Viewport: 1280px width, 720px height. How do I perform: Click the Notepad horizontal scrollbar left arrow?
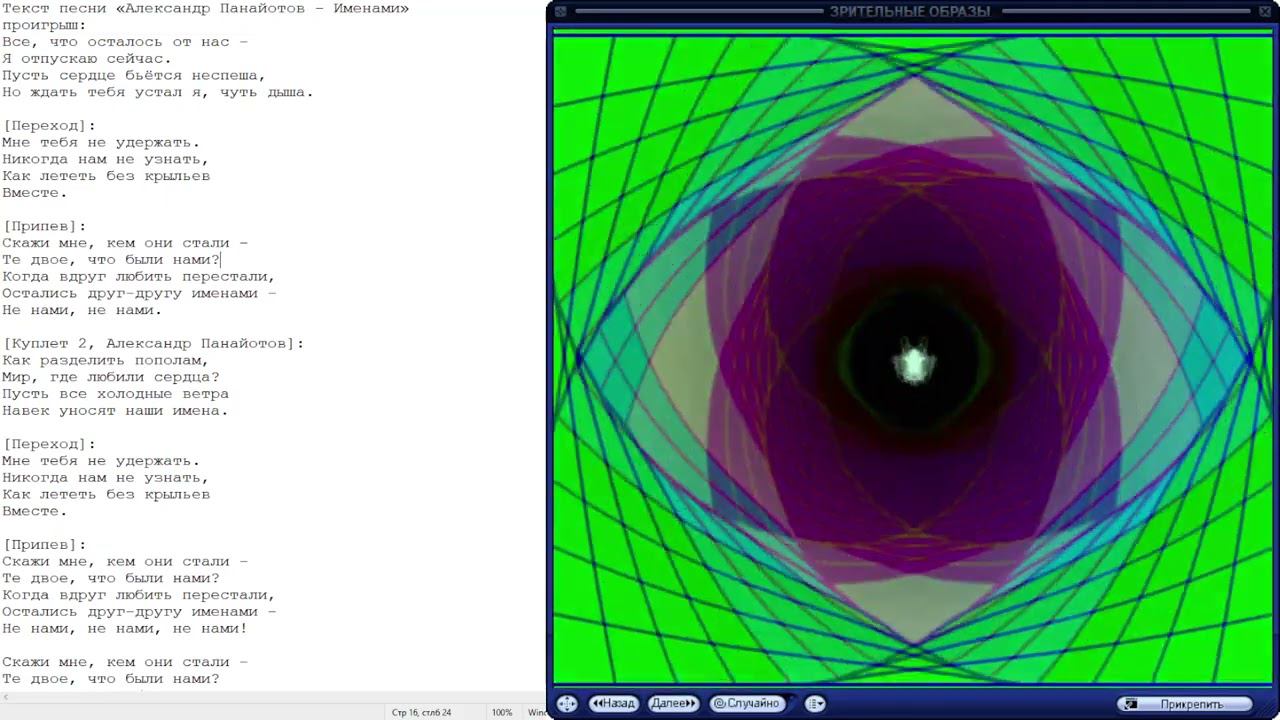coord(5,696)
